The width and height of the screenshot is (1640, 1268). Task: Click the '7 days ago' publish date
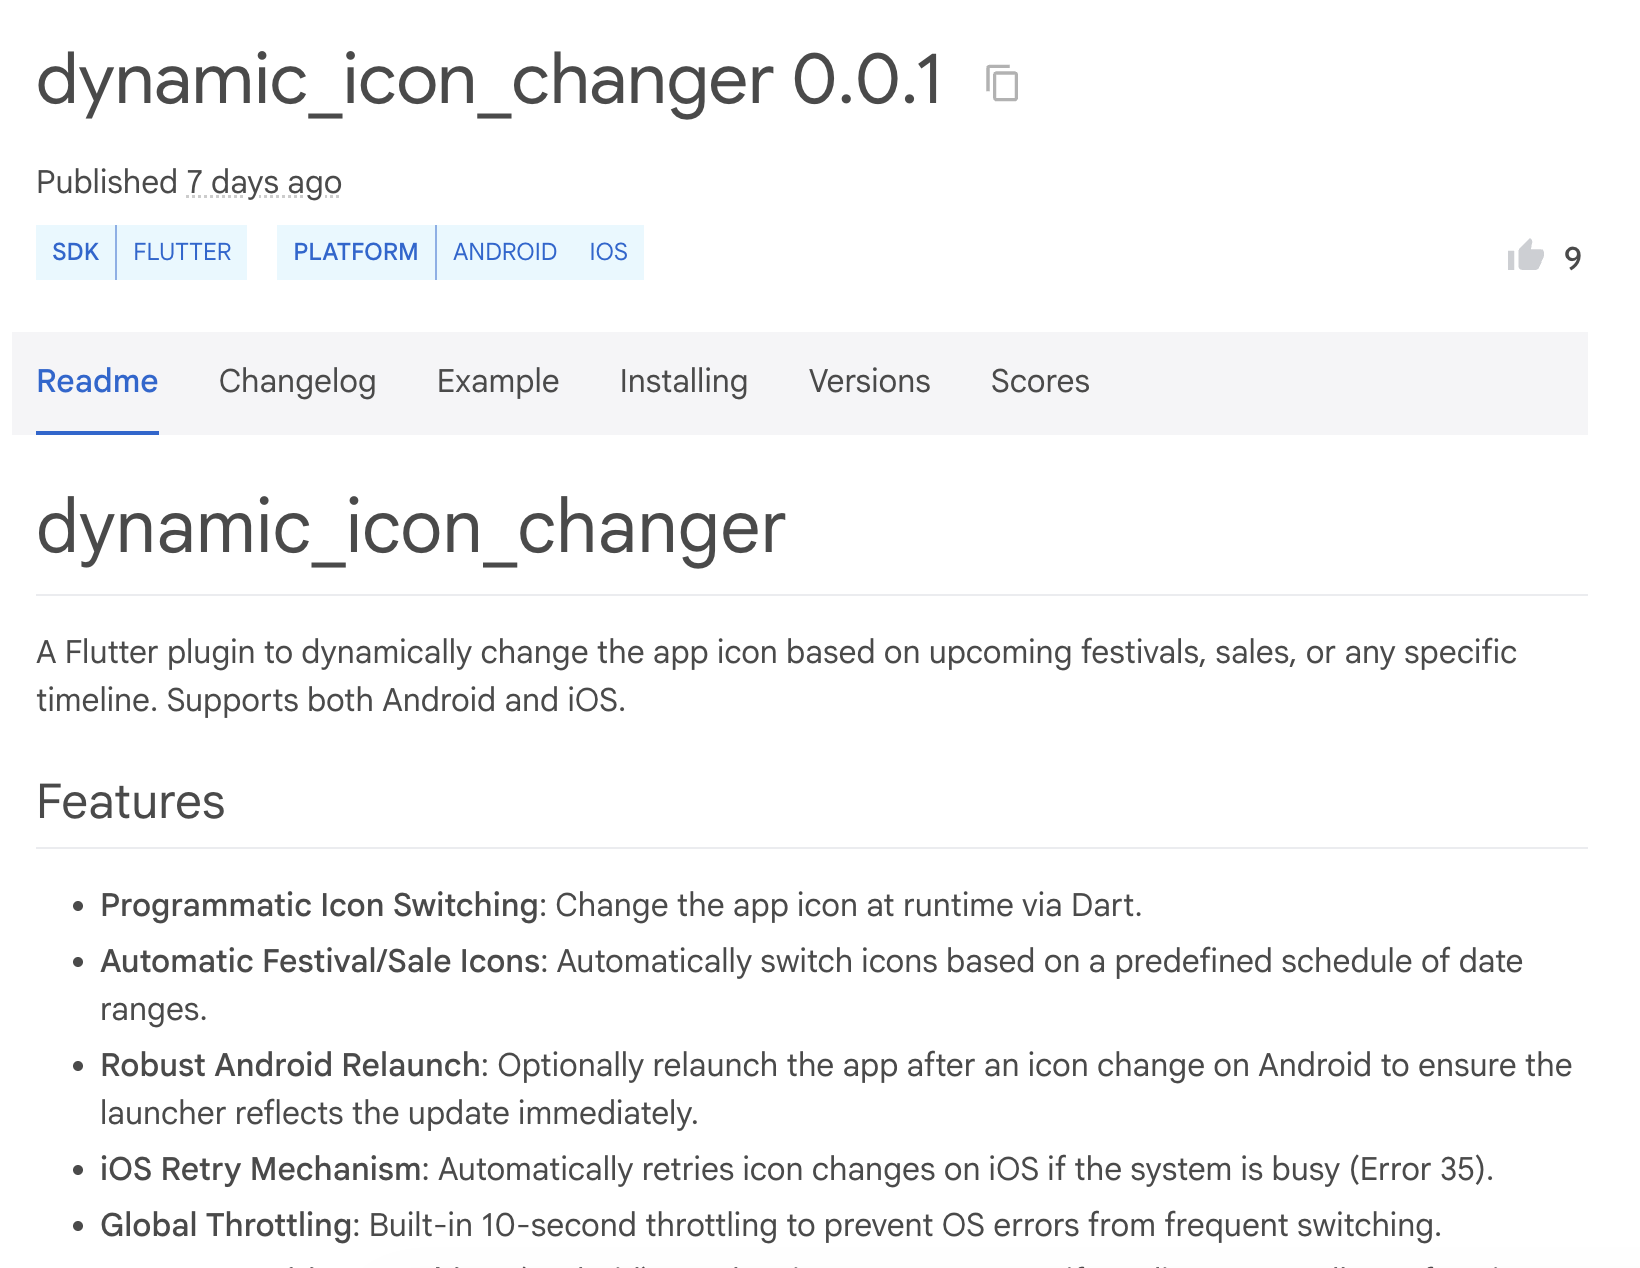coord(264,182)
